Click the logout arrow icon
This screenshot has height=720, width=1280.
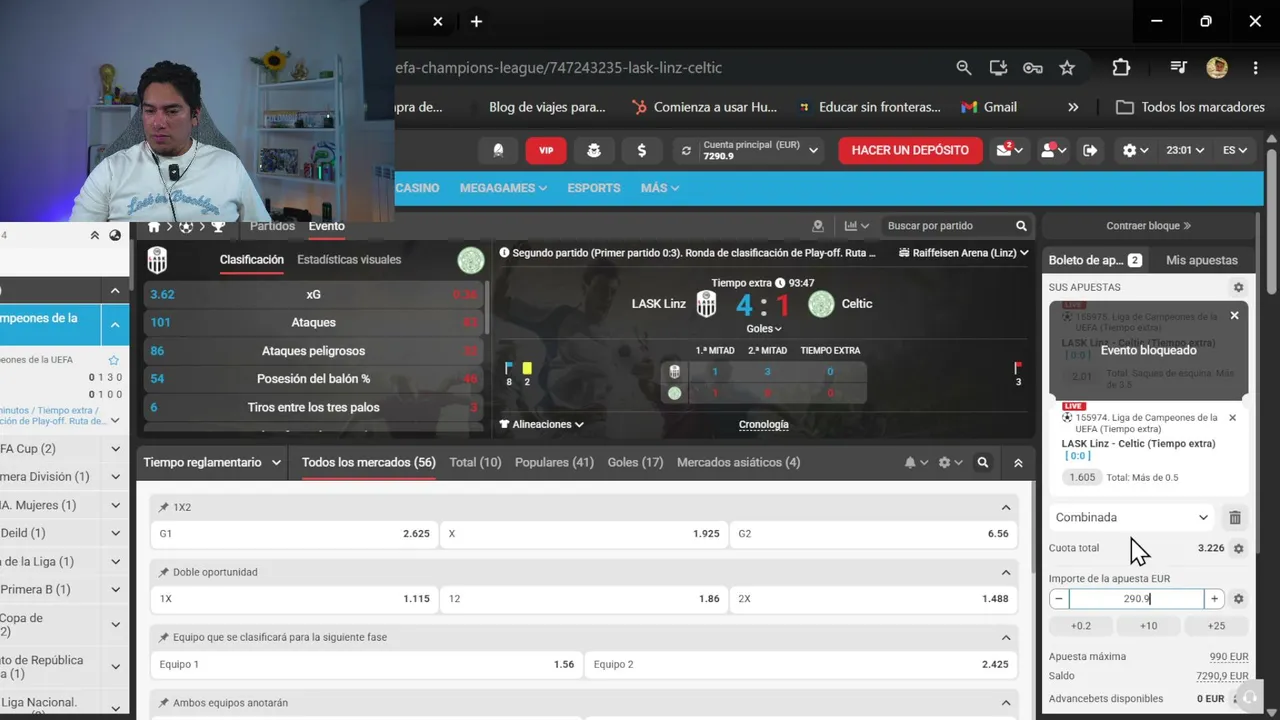coord(1090,150)
